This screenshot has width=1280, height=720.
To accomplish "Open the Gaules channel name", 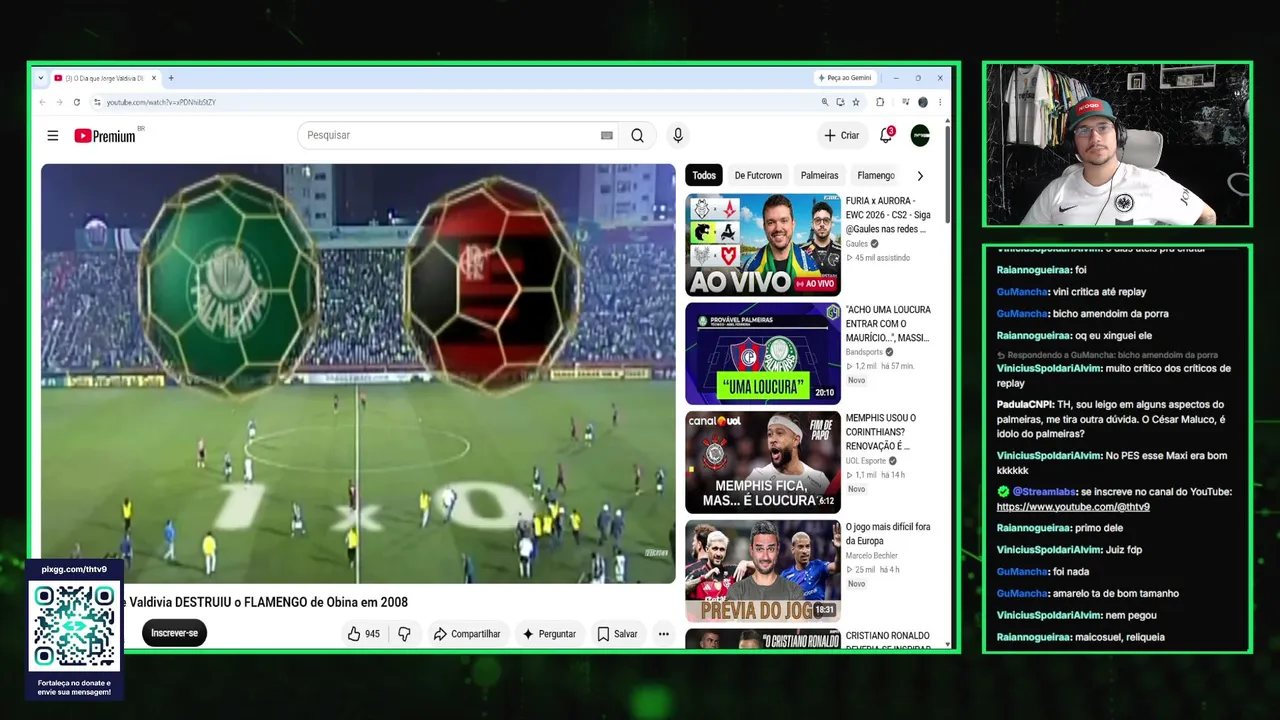I will point(857,244).
